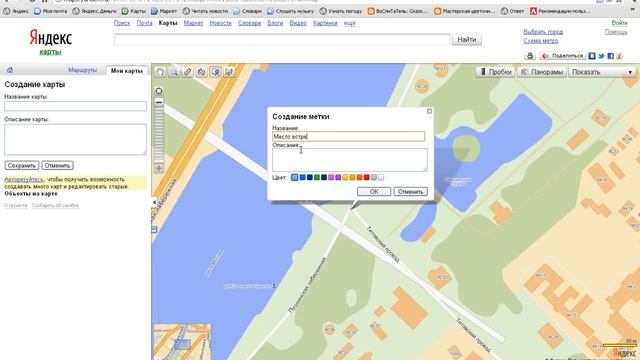The height and width of the screenshot is (360, 640).
Task: Confirm placemark with OK button
Action: point(374,191)
